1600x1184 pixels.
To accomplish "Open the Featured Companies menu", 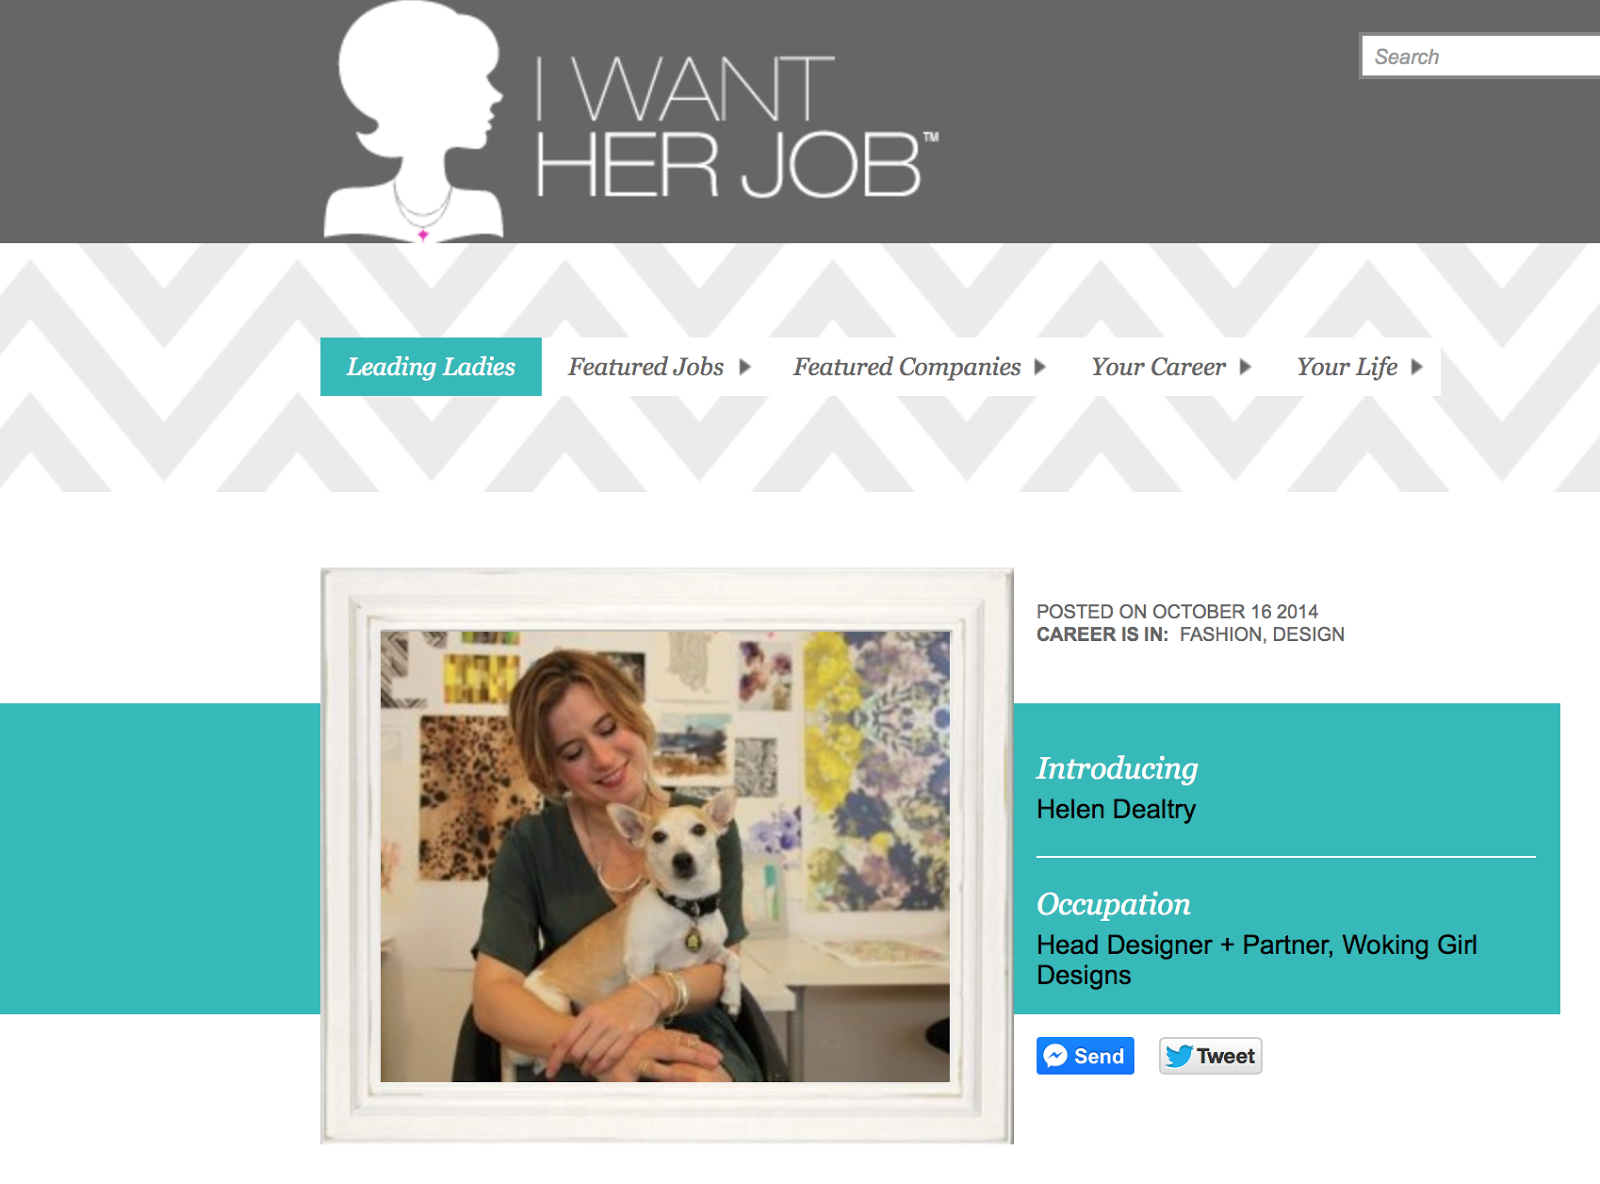I will (x=907, y=367).
